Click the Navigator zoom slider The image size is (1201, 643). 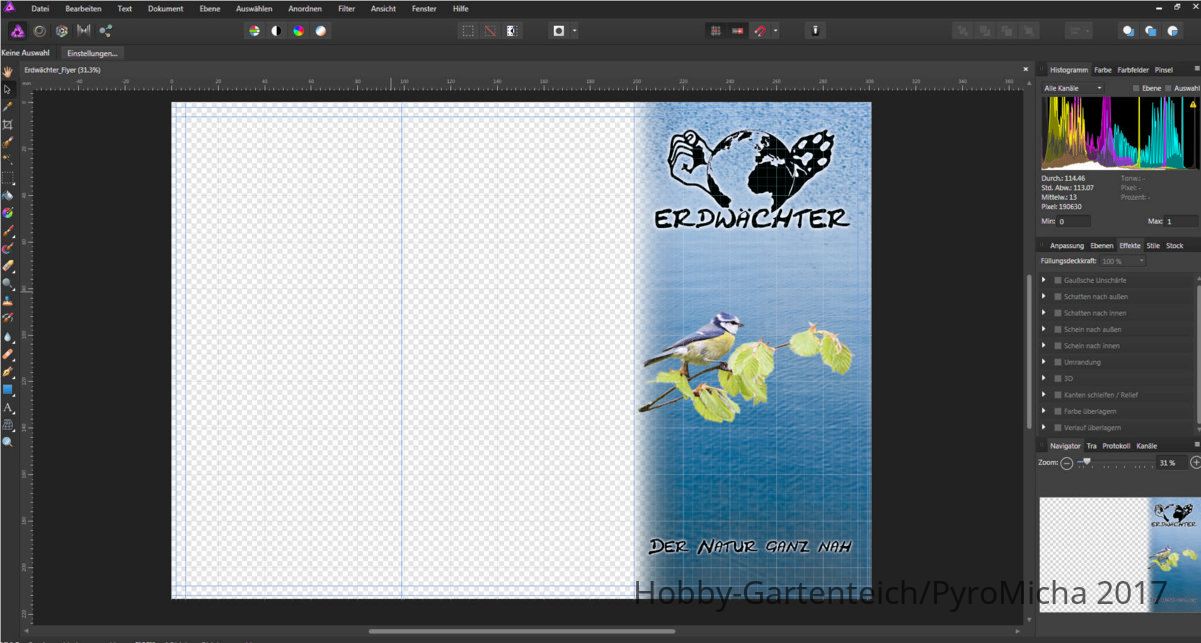[1117, 463]
